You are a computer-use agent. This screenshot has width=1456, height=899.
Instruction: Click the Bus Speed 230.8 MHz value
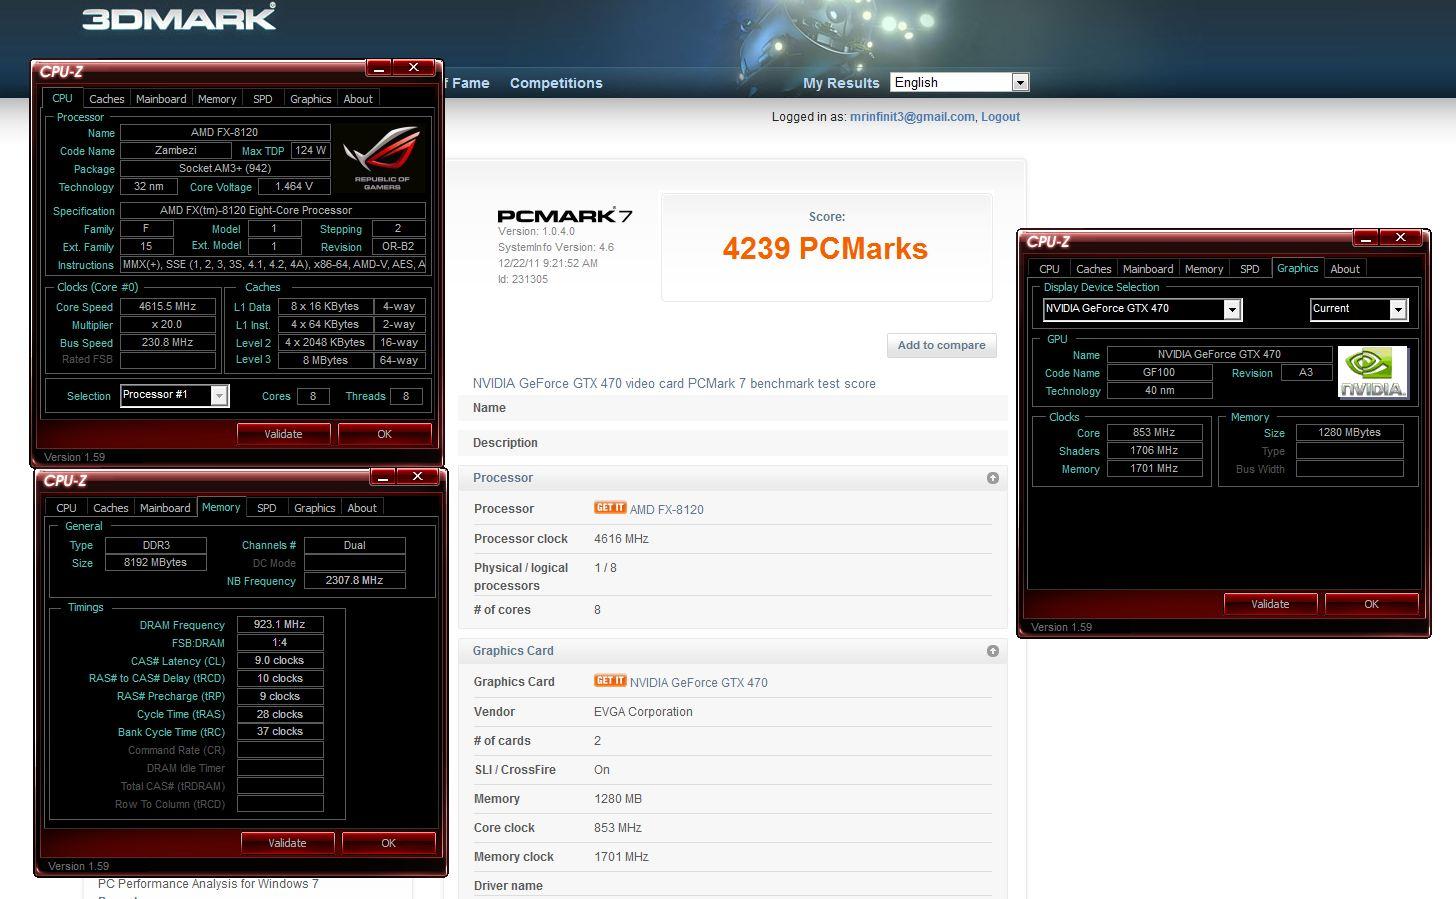click(x=167, y=343)
